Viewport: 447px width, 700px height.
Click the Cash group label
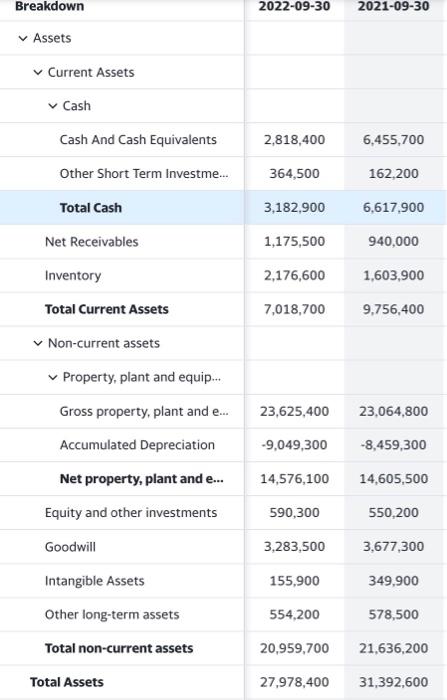coord(76,106)
